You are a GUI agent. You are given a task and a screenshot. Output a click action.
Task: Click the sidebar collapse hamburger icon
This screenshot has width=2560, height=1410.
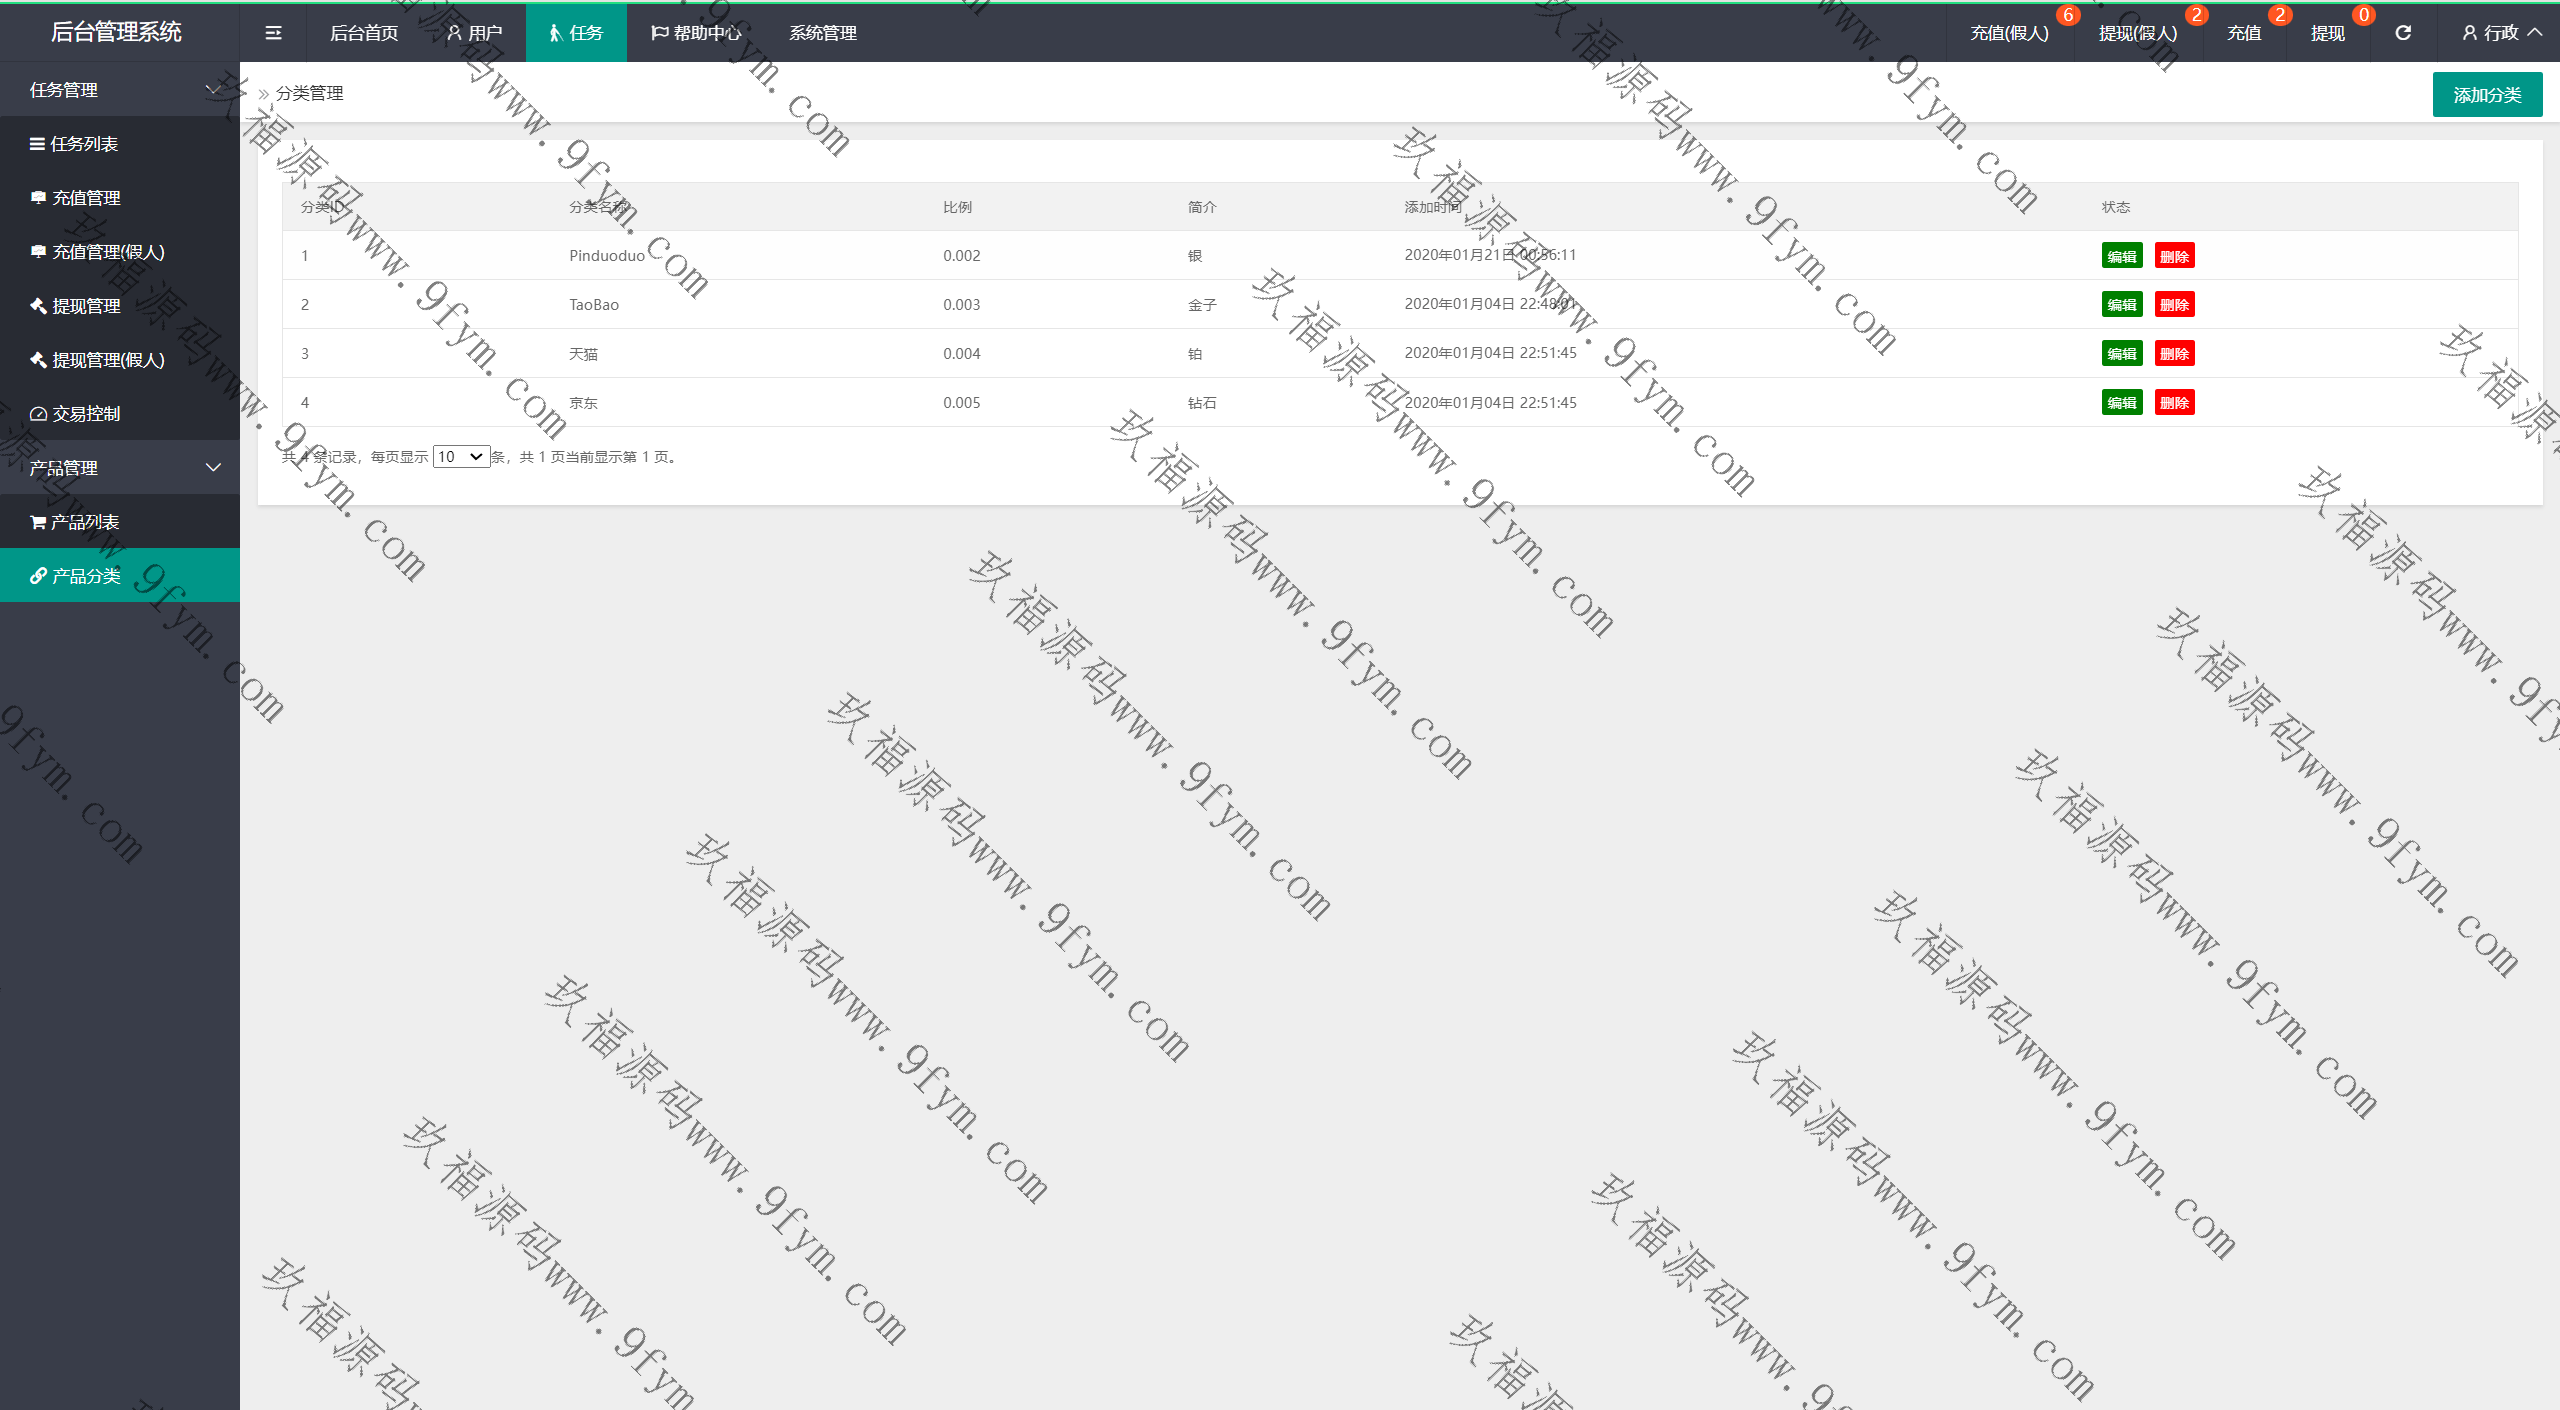(x=273, y=33)
